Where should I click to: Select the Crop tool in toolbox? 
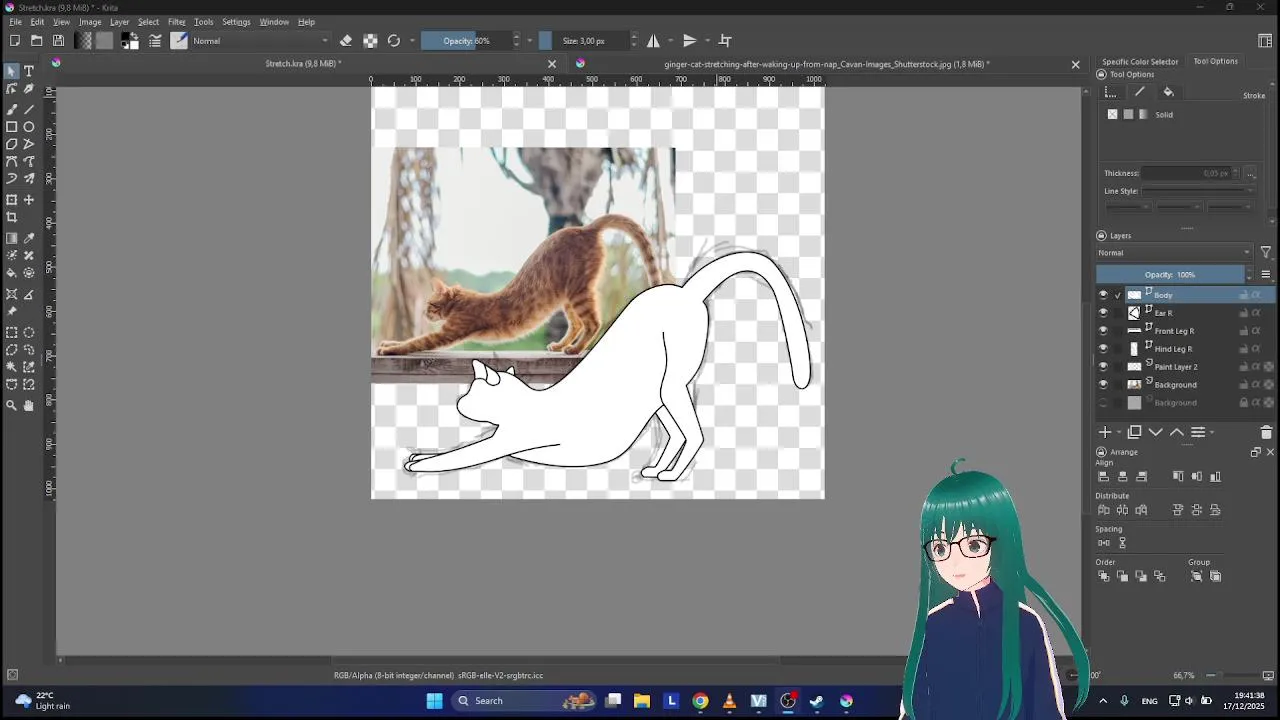(11, 218)
